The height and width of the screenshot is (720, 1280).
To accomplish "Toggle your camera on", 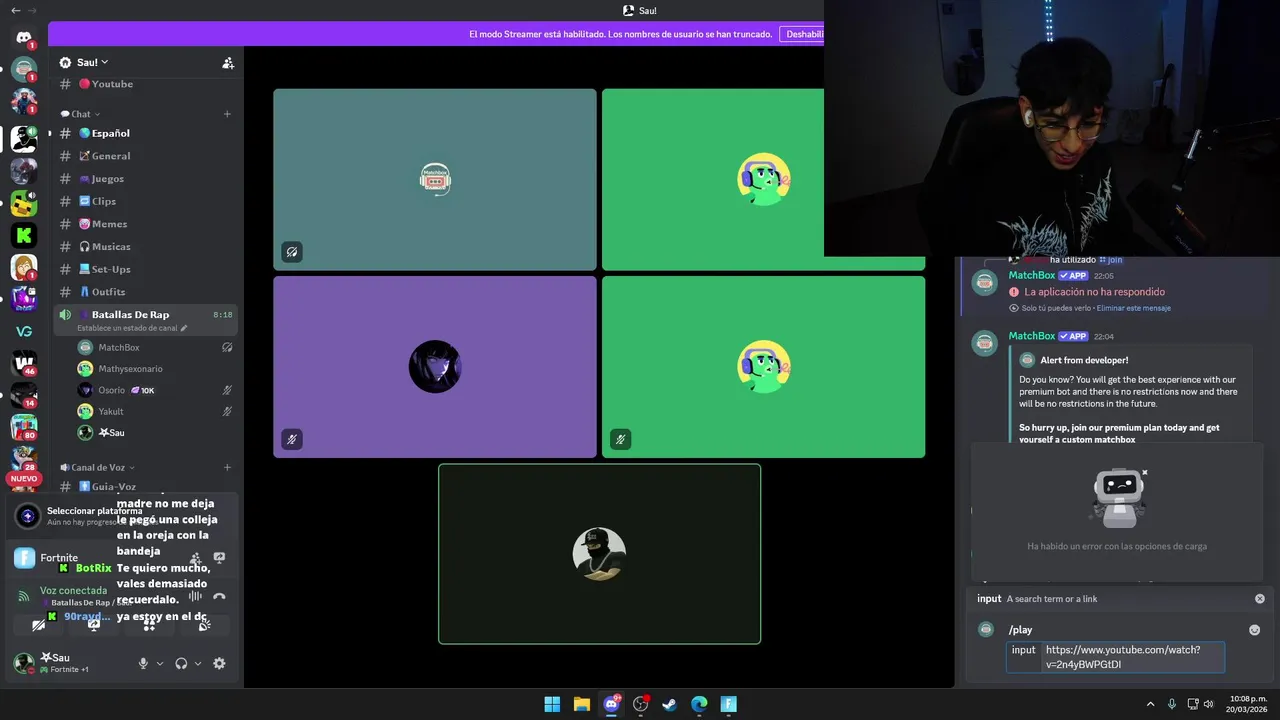I will (39, 625).
